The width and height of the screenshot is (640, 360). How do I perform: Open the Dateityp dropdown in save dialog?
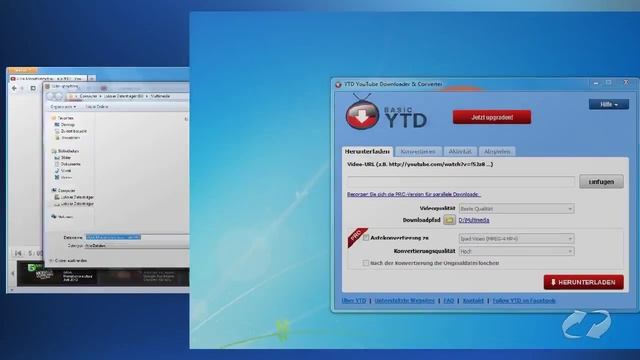click(137, 246)
